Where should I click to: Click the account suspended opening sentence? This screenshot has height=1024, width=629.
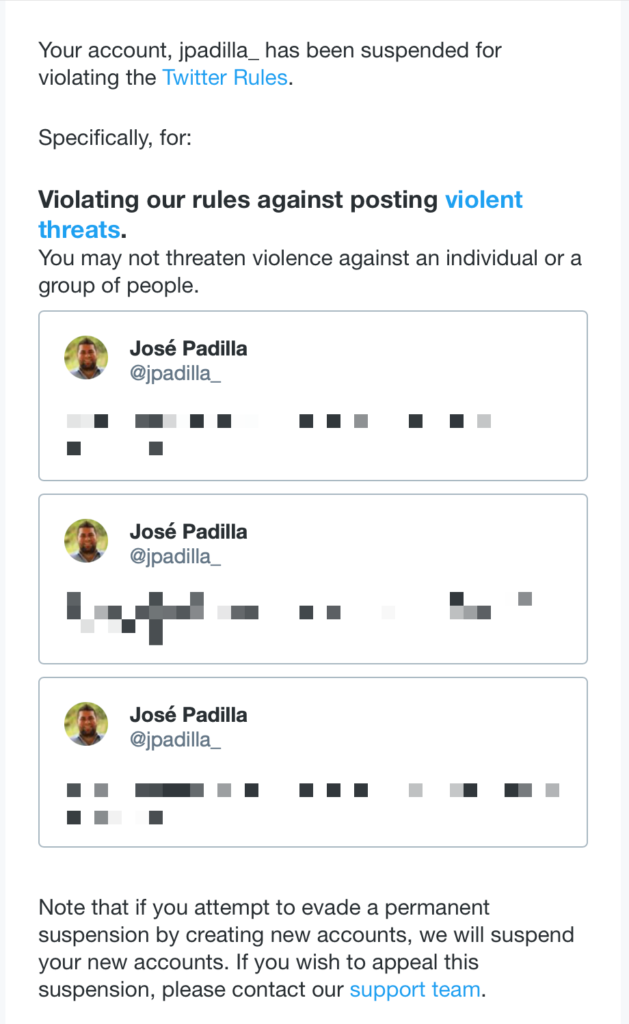pos(270,64)
